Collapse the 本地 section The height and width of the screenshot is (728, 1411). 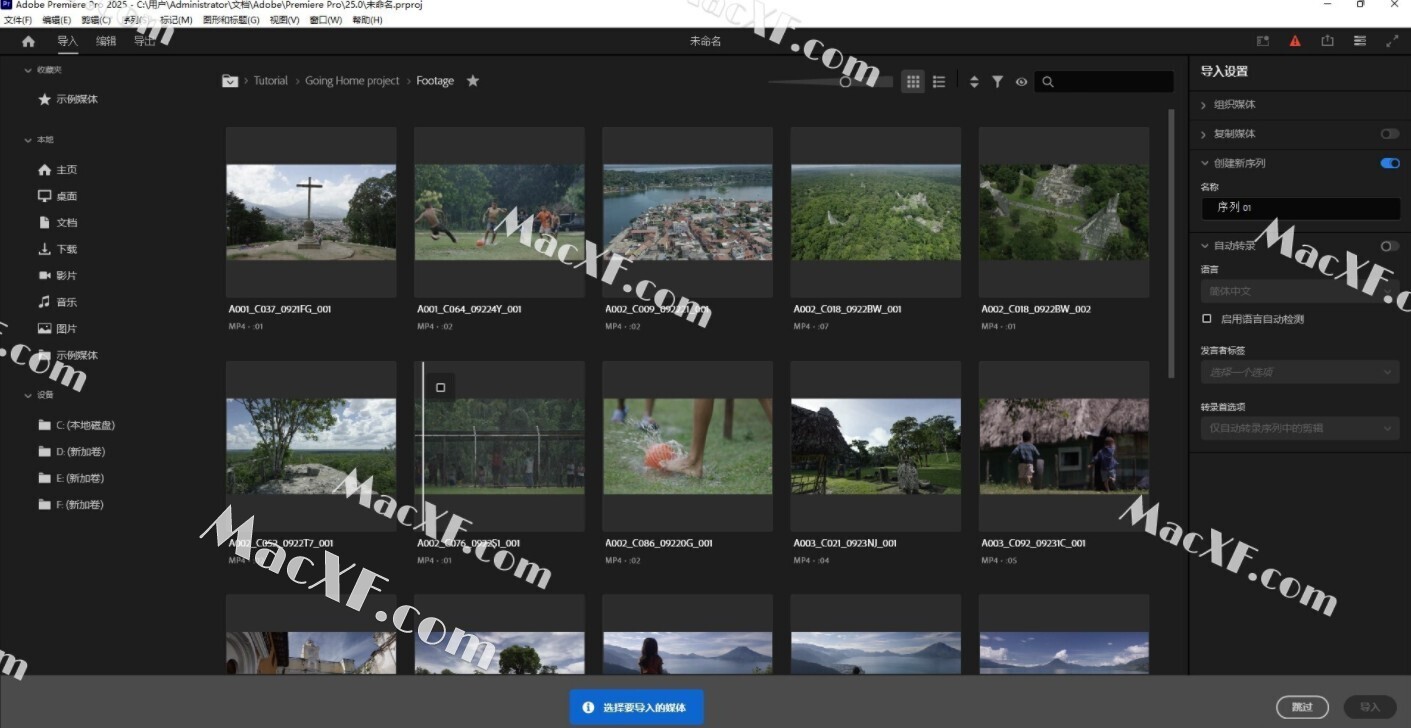pos(28,140)
